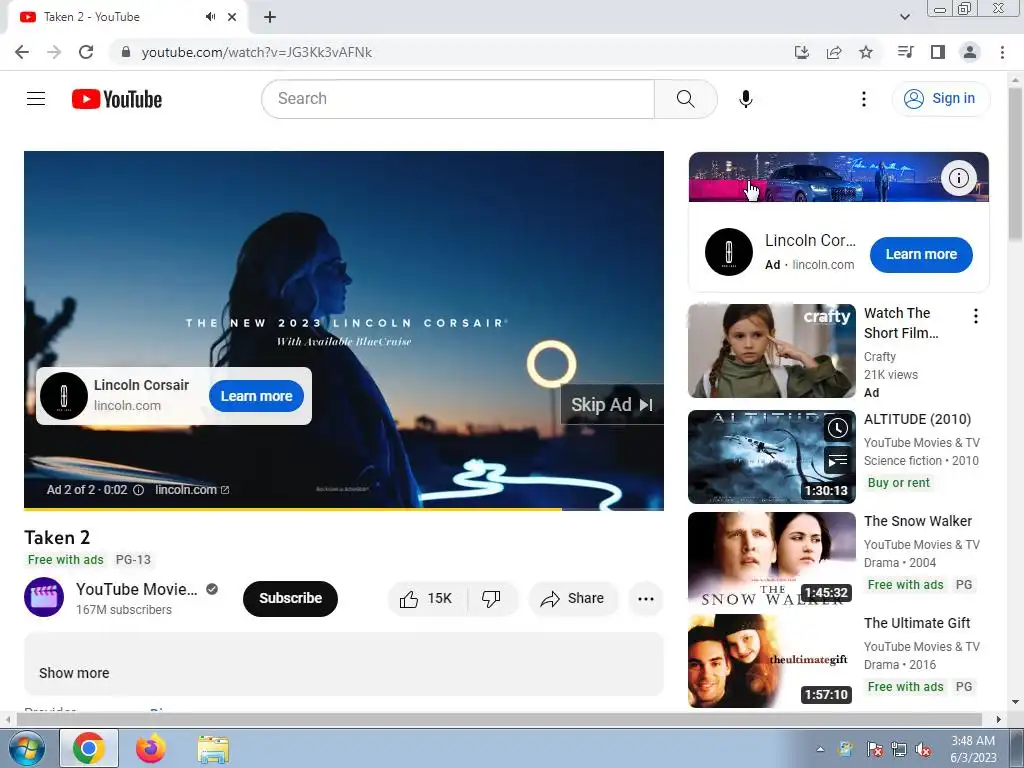Image resolution: width=1024 pixels, height=768 pixels.
Task: Visit the lincoln.com link in the player
Action: 191,490
